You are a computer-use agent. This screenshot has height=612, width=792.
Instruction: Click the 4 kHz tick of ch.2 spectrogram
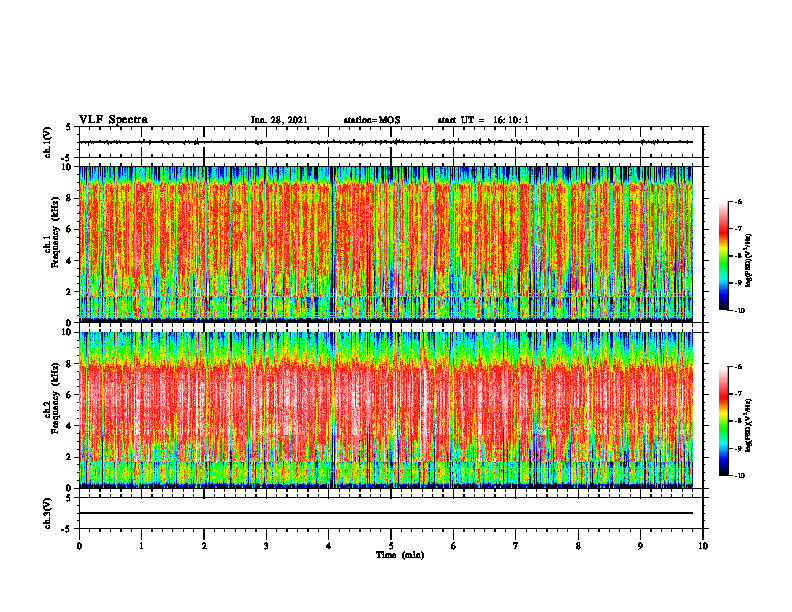(70, 426)
